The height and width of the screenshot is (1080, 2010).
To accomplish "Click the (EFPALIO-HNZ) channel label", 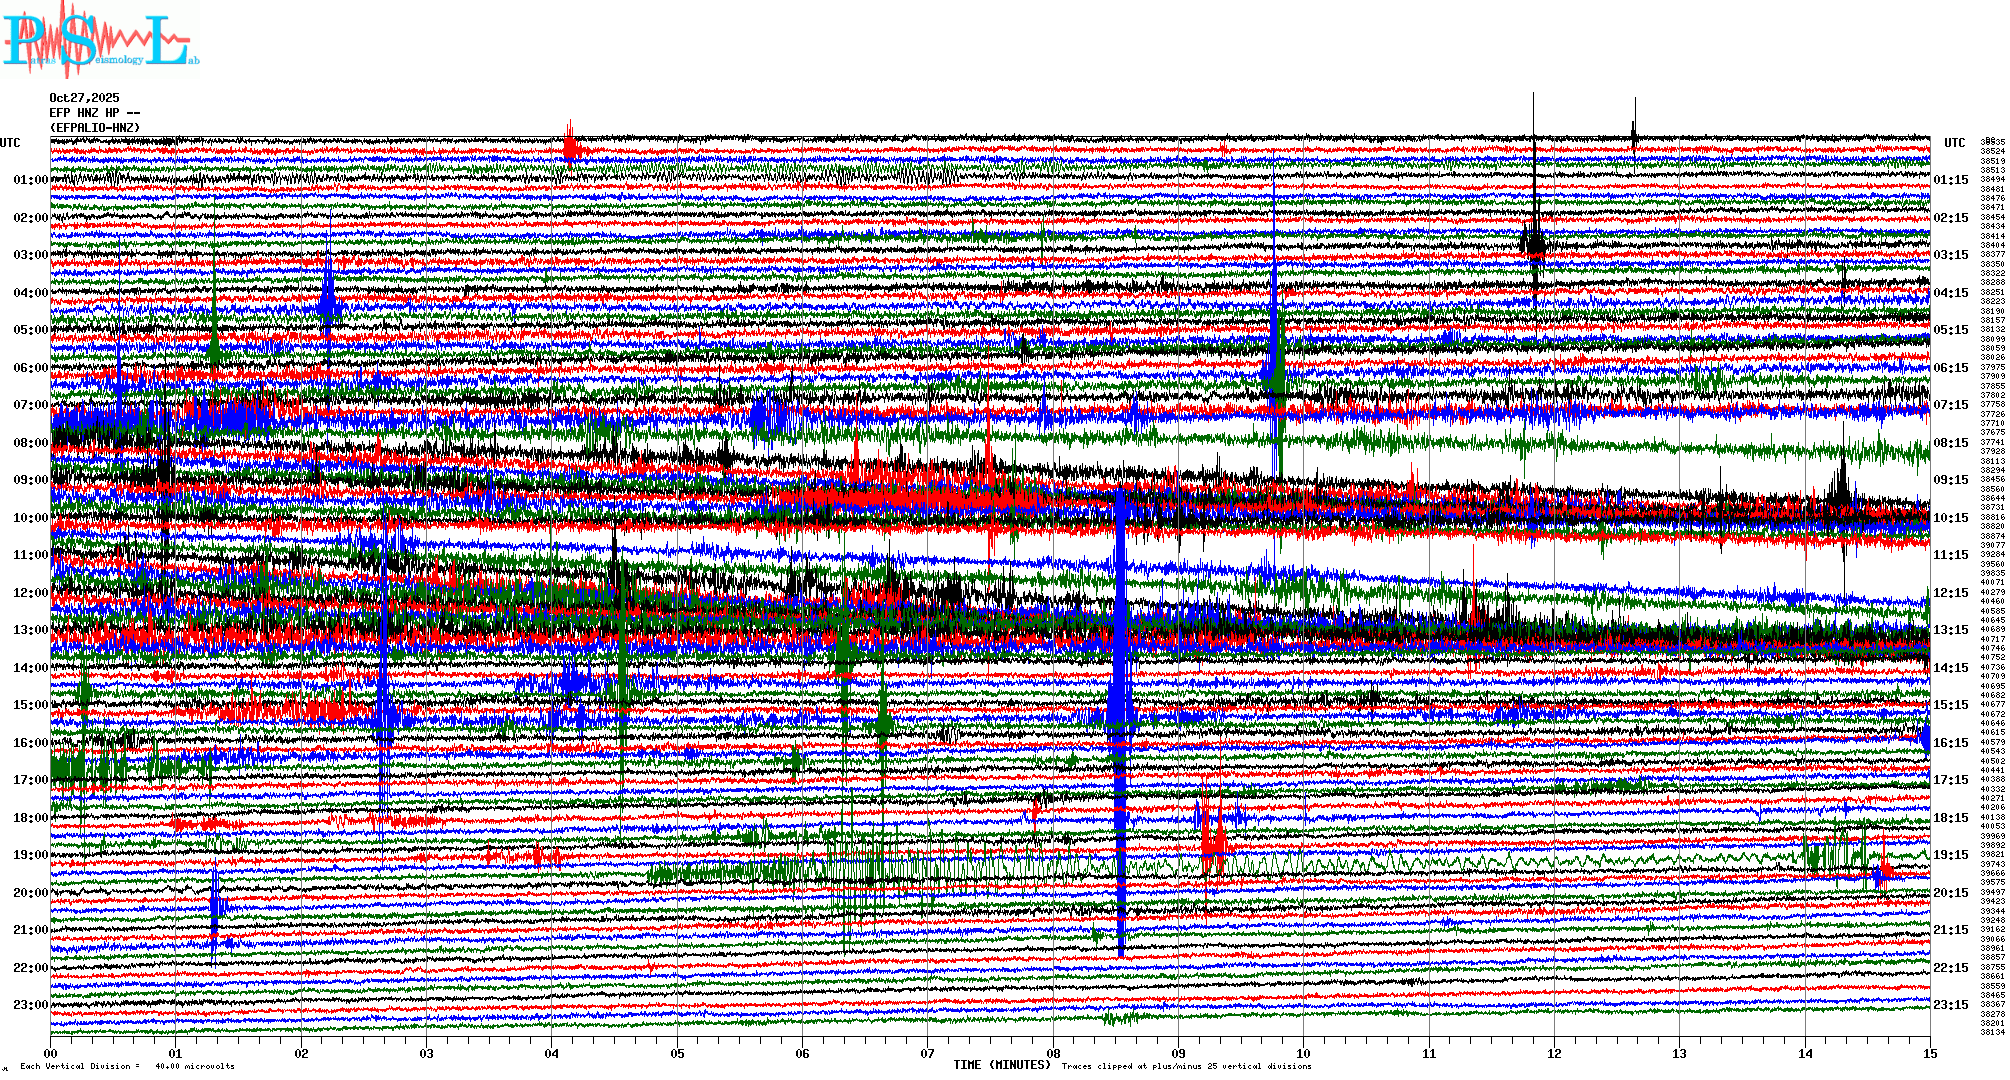I will coord(95,128).
